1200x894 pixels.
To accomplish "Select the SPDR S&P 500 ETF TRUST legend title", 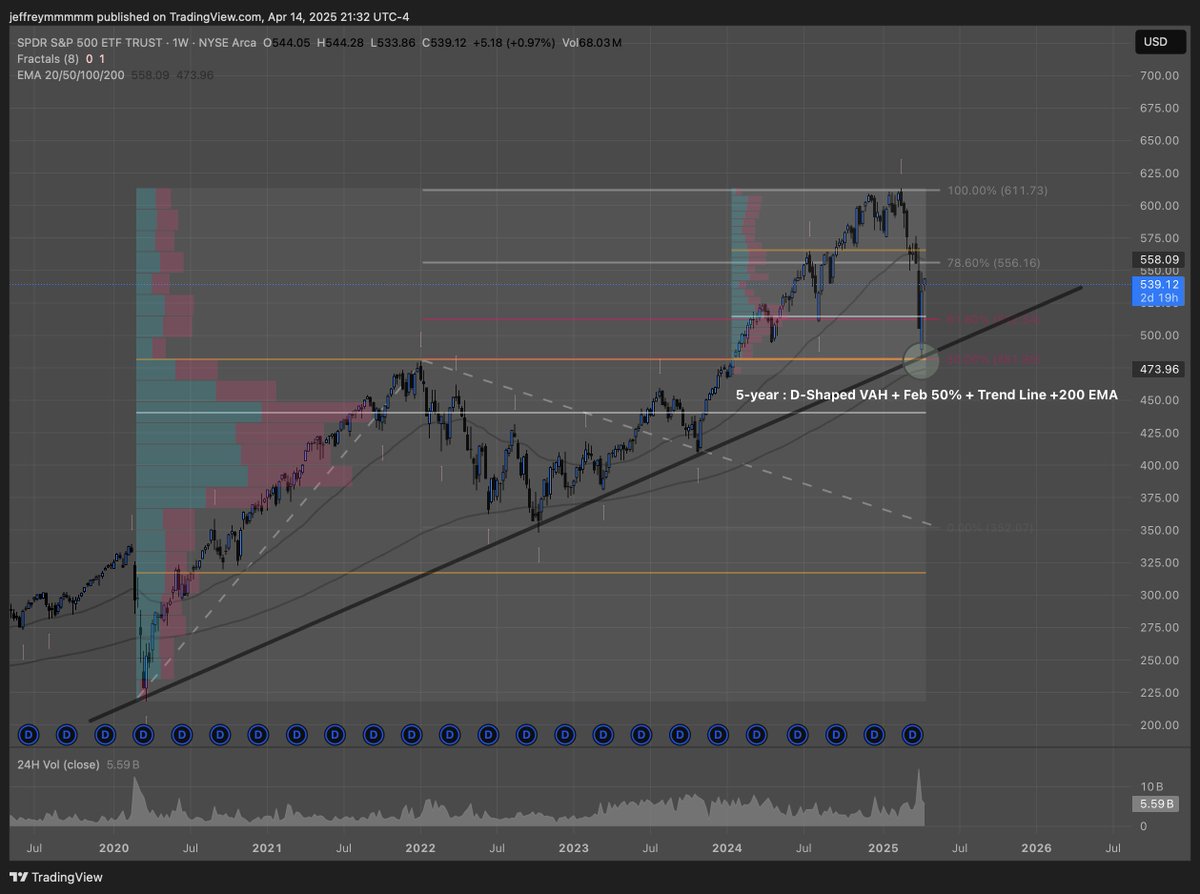I will tap(137, 43).
